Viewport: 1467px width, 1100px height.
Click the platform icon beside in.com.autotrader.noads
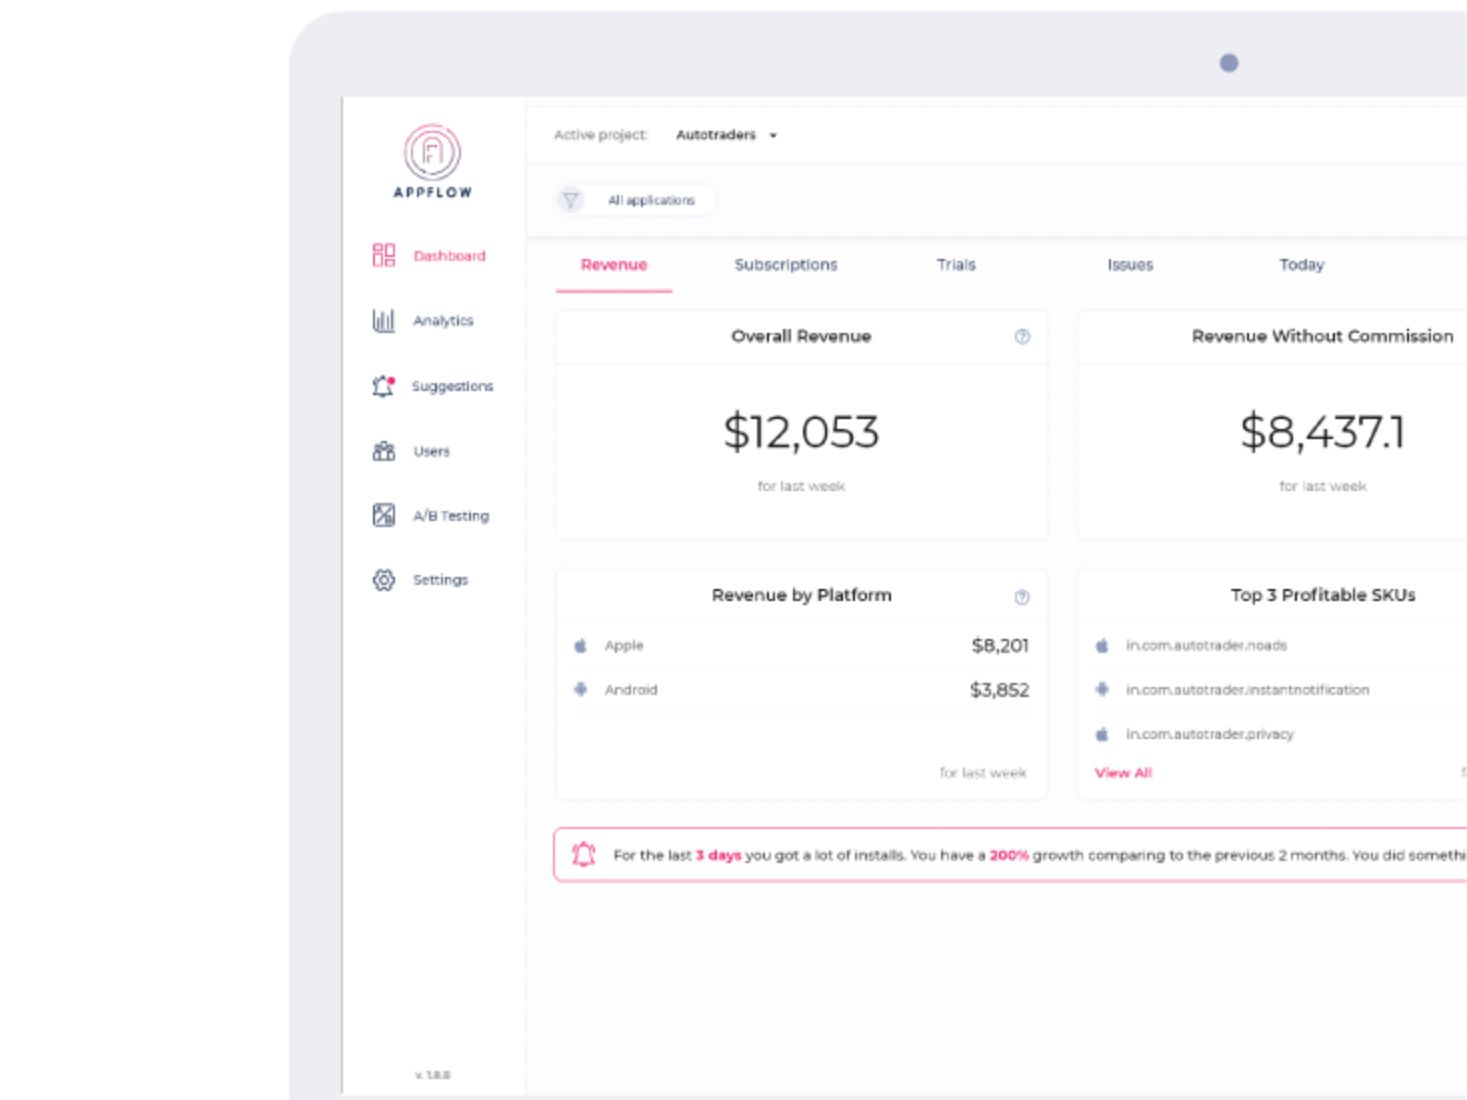point(1102,646)
